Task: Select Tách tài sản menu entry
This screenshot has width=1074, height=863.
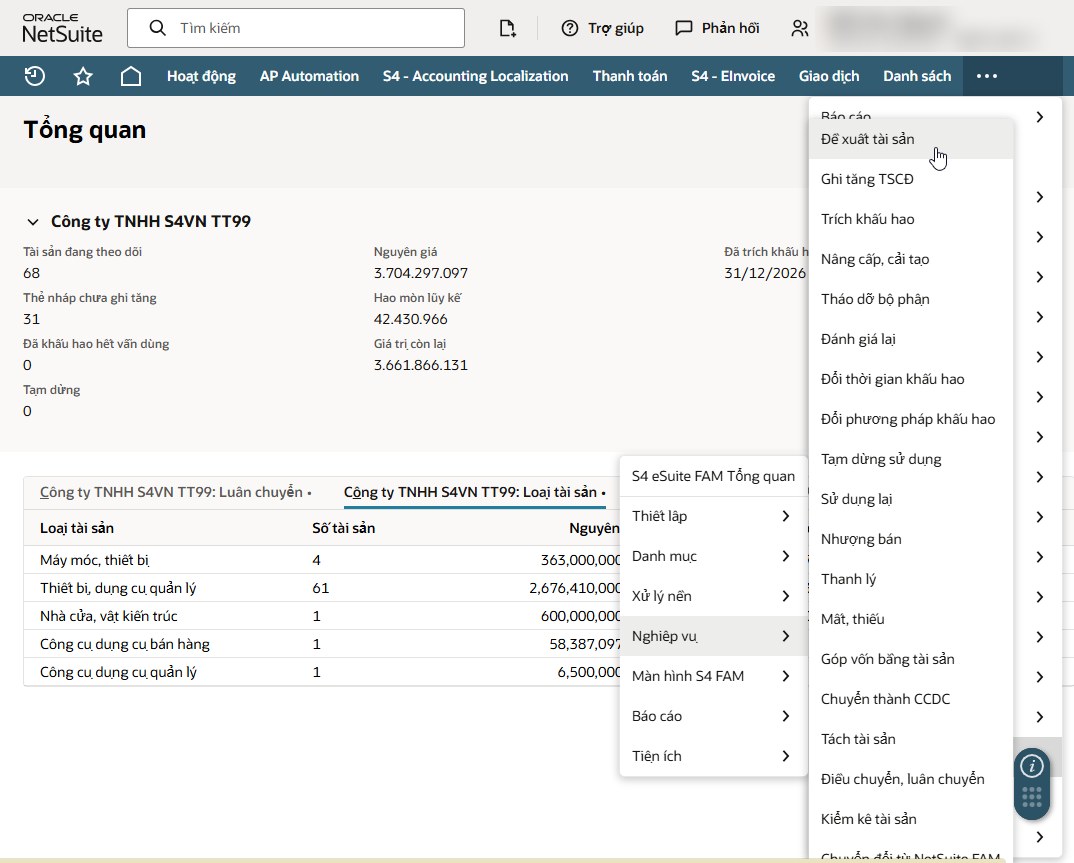Action: pos(910,739)
